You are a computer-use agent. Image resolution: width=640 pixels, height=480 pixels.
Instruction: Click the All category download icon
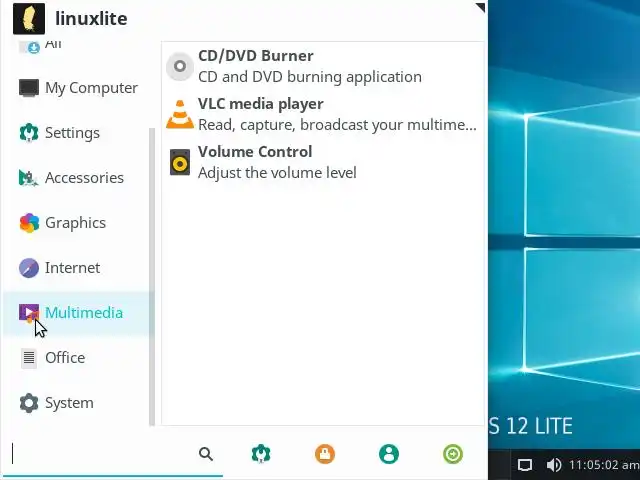coord(29,46)
